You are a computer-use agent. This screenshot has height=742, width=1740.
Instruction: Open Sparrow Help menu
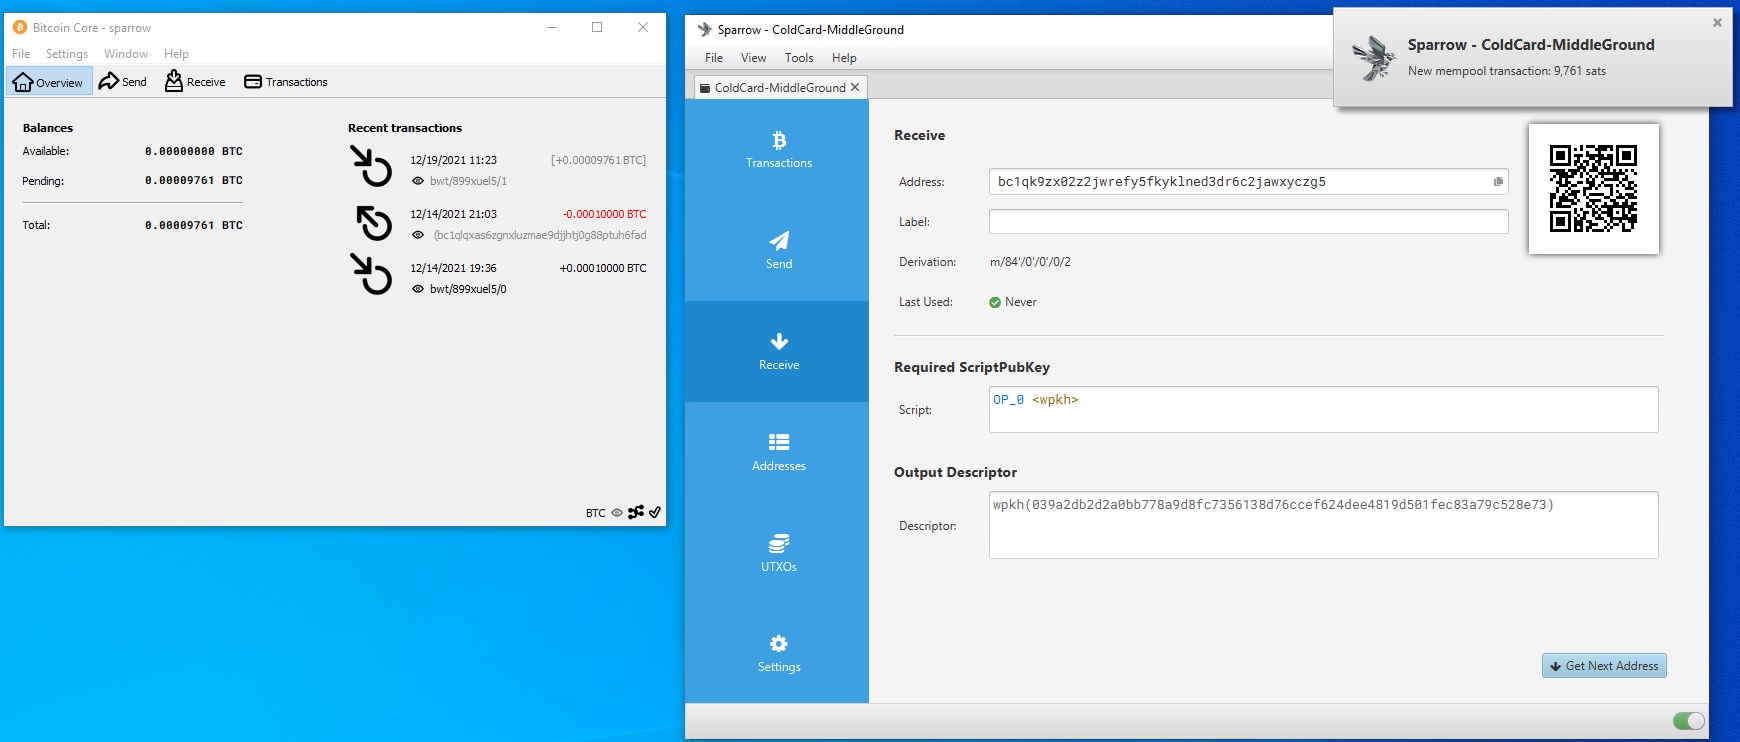click(844, 58)
